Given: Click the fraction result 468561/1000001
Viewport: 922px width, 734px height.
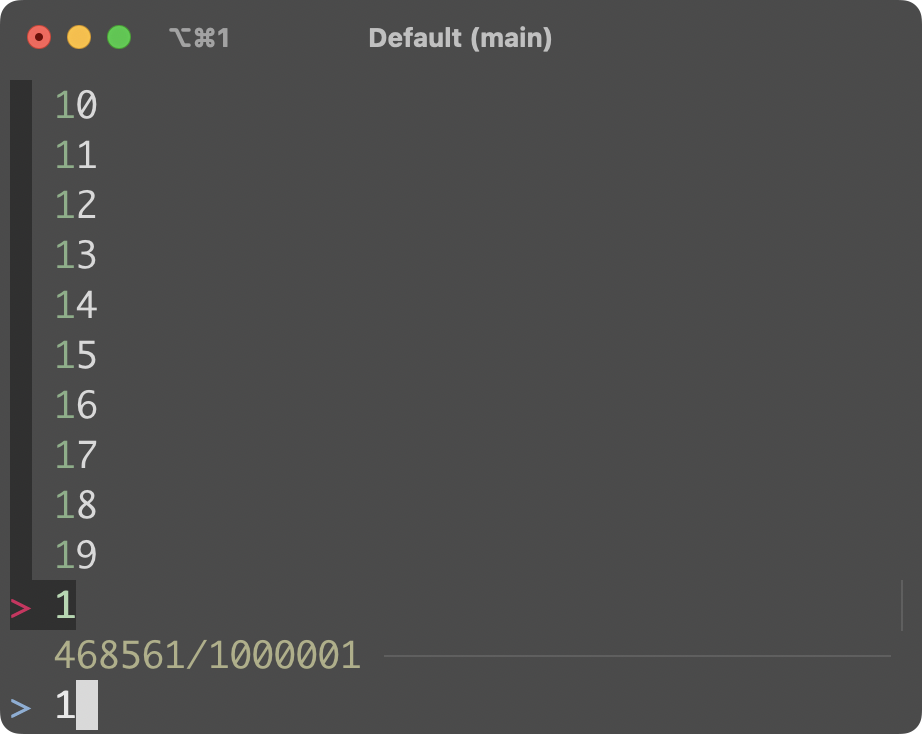Looking at the screenshot, I should [x=205, y=655].
